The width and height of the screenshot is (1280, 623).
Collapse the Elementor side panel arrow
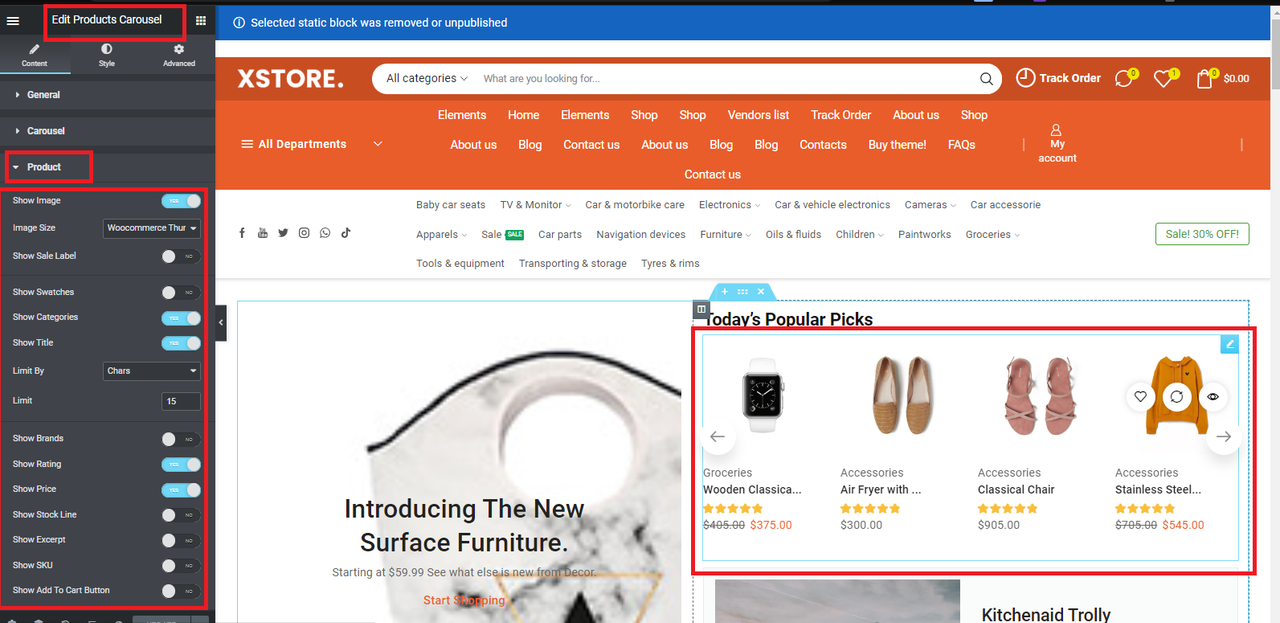[x=221, y=323]
